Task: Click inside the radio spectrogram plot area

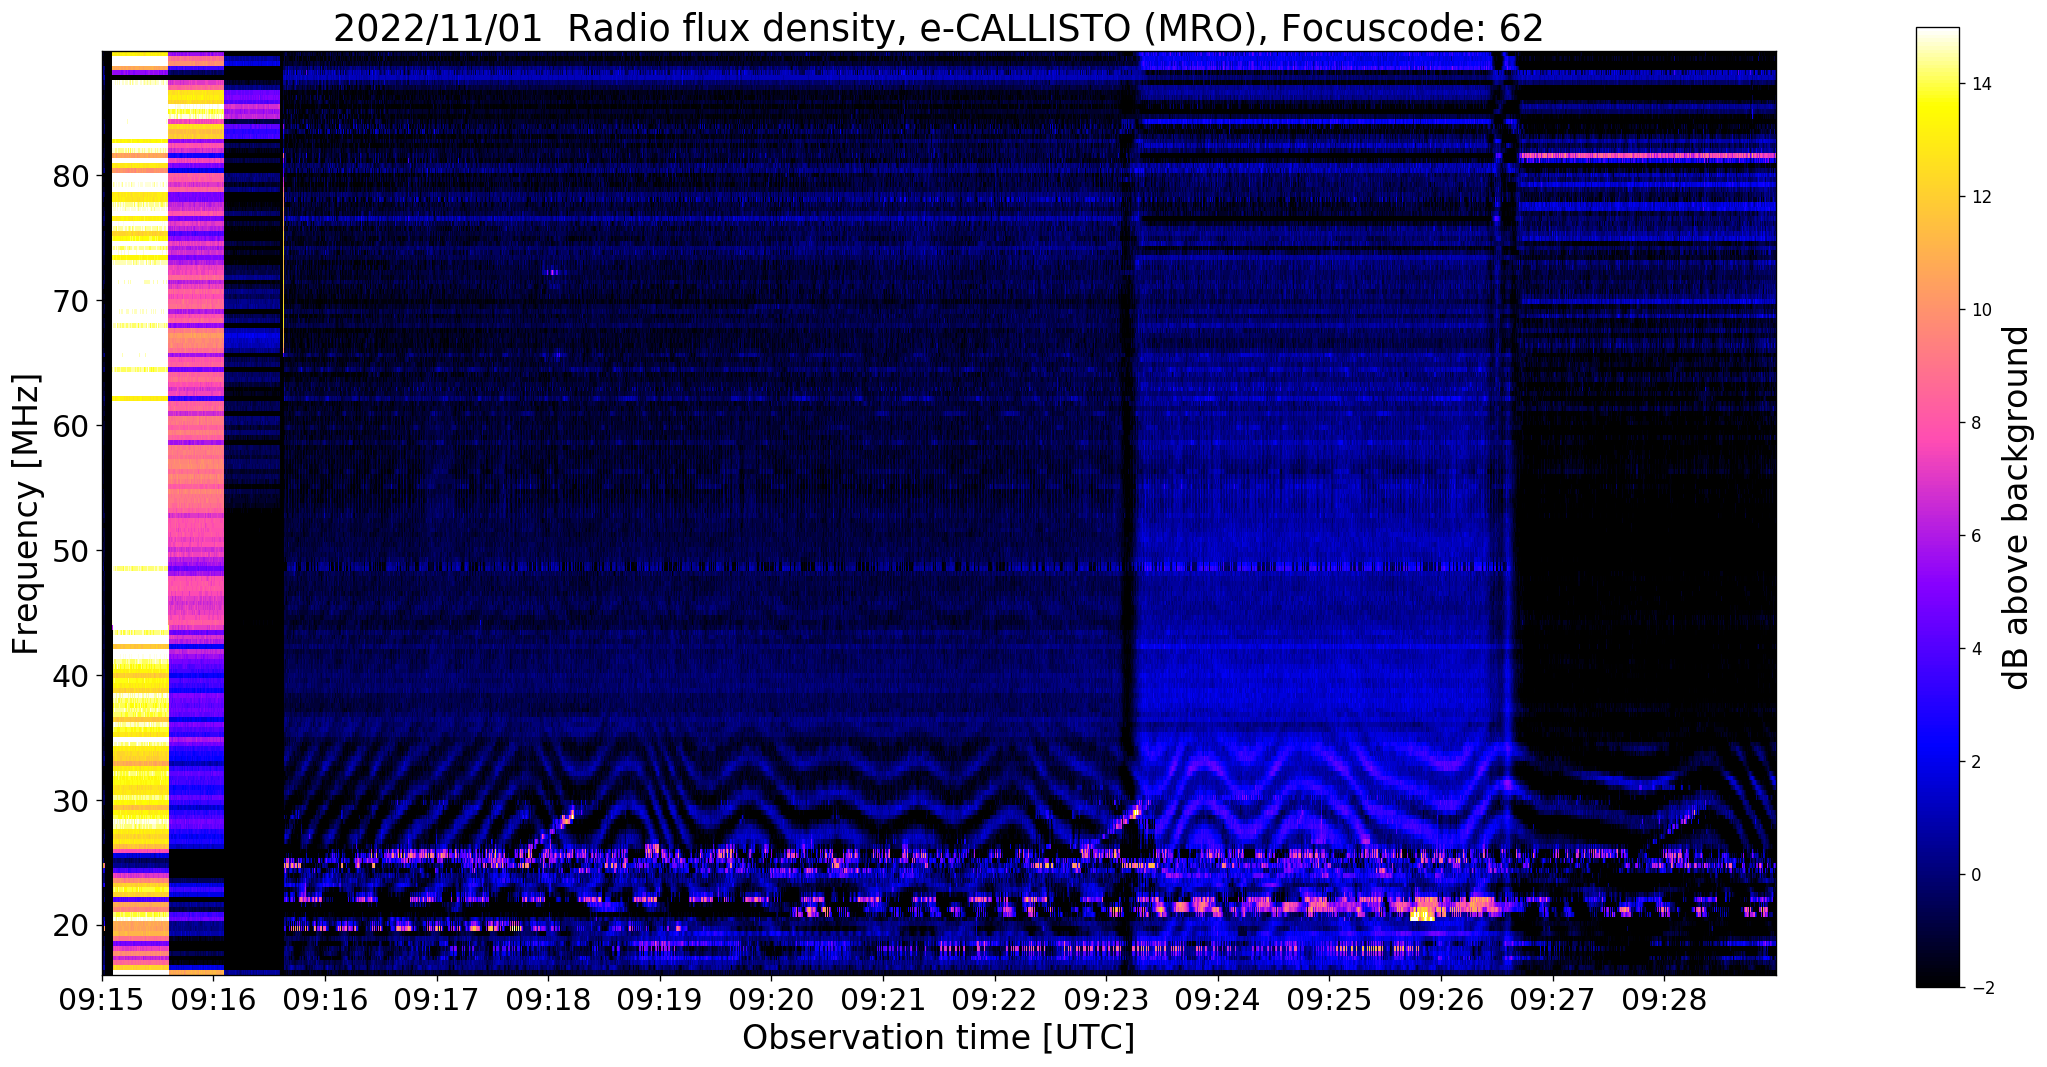Action: click(x=939, y=513)
